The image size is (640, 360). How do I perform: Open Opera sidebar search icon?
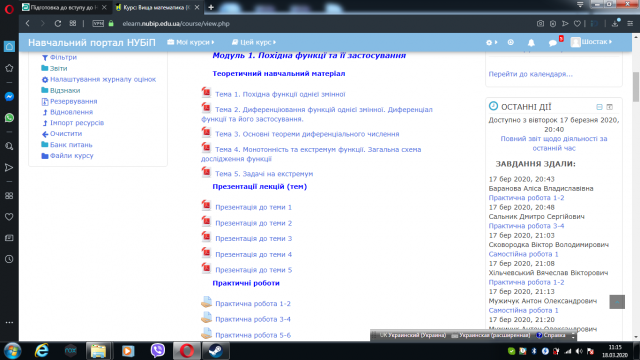tap(9, 146)
